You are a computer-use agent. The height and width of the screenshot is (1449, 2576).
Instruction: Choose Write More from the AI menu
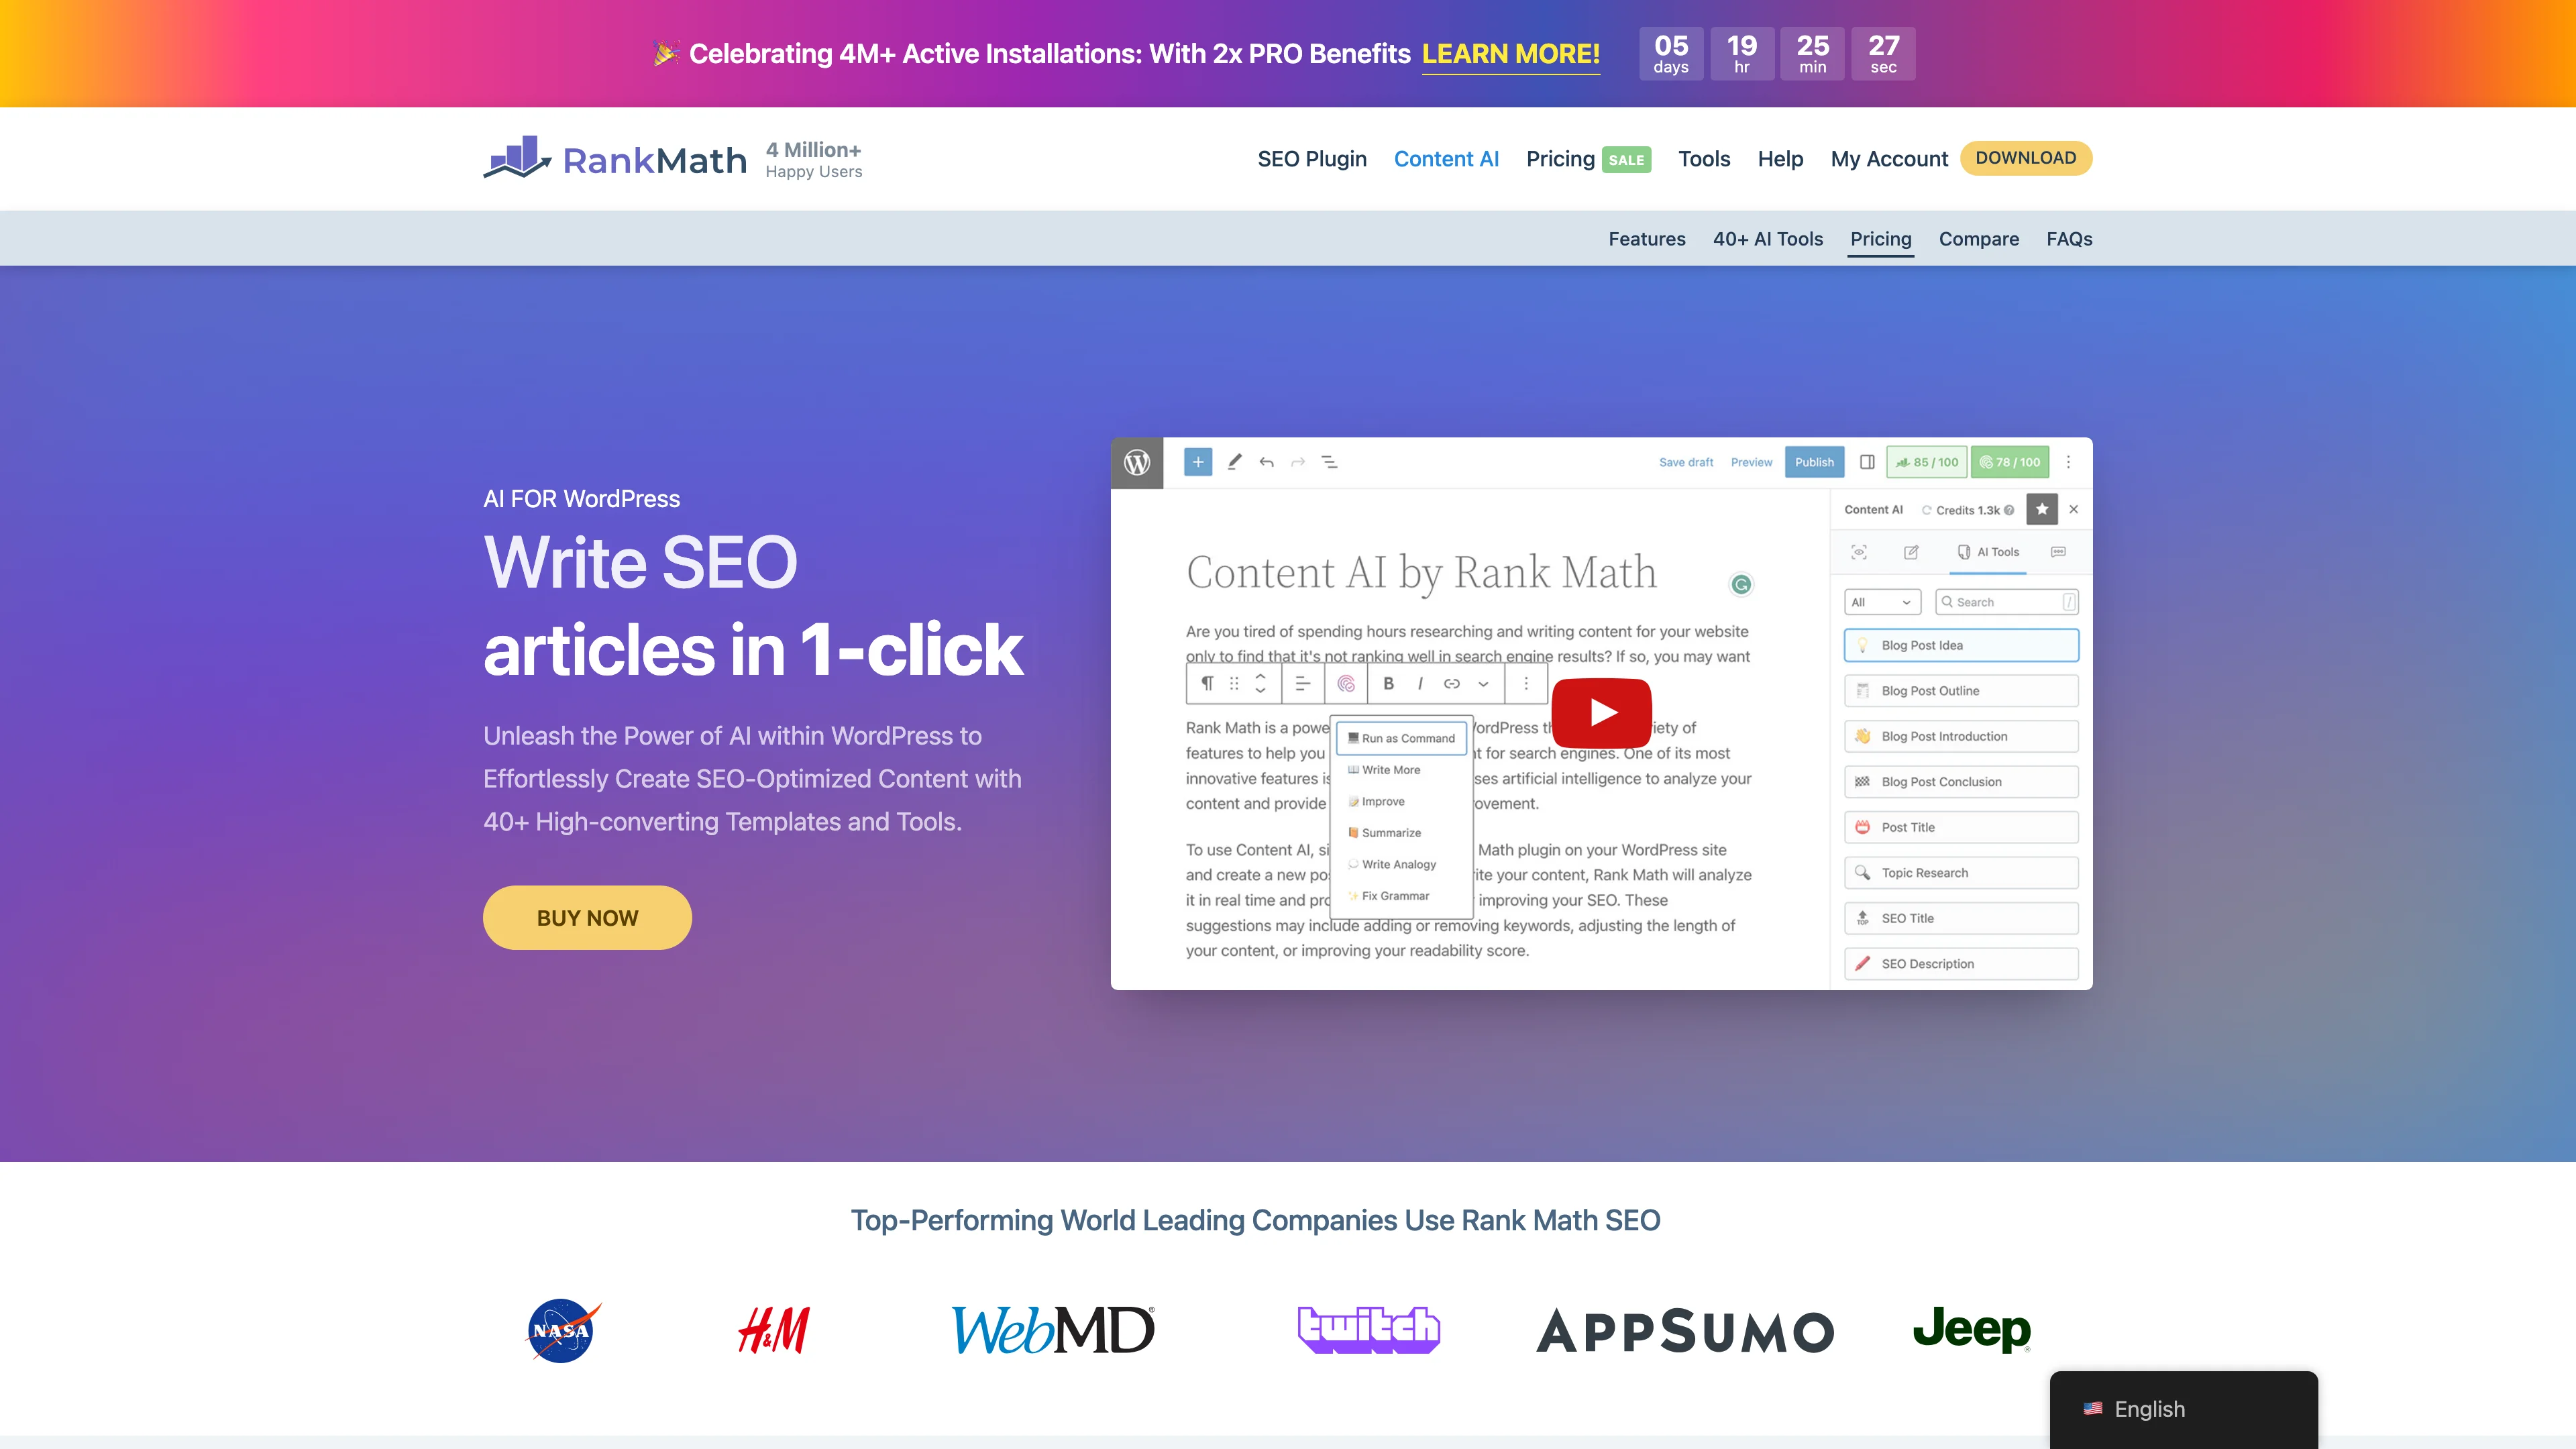pos(1384,770)
